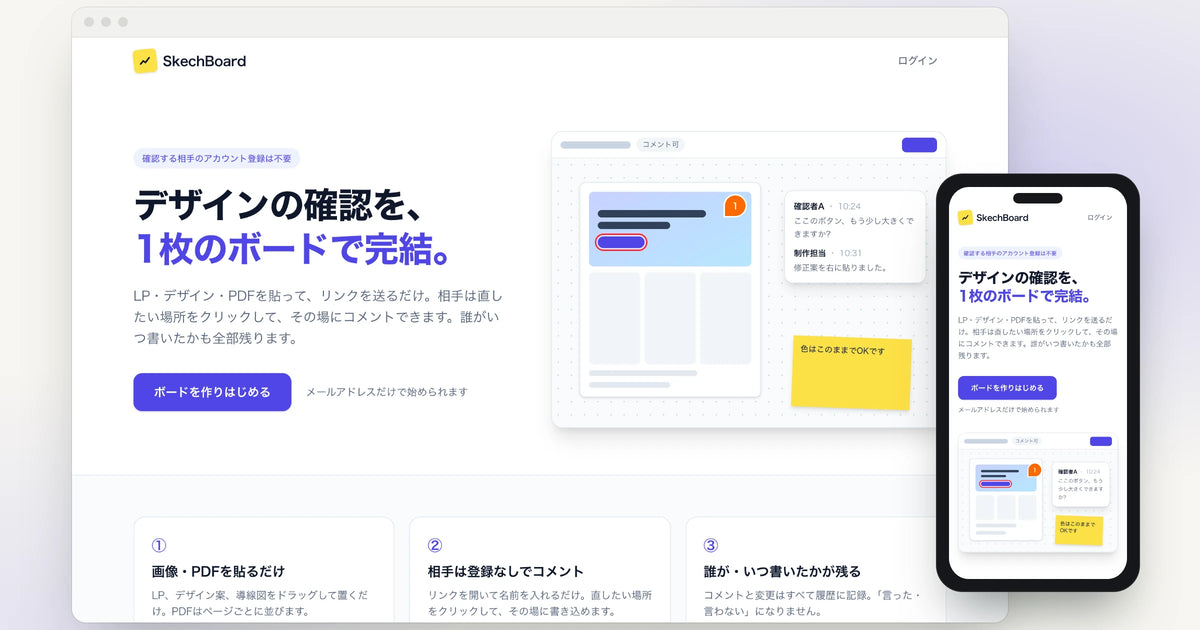Click the yellow SkechBoard logo icon in the desktop header
This screenshot has width=1200, height=630.
[145, 61]
